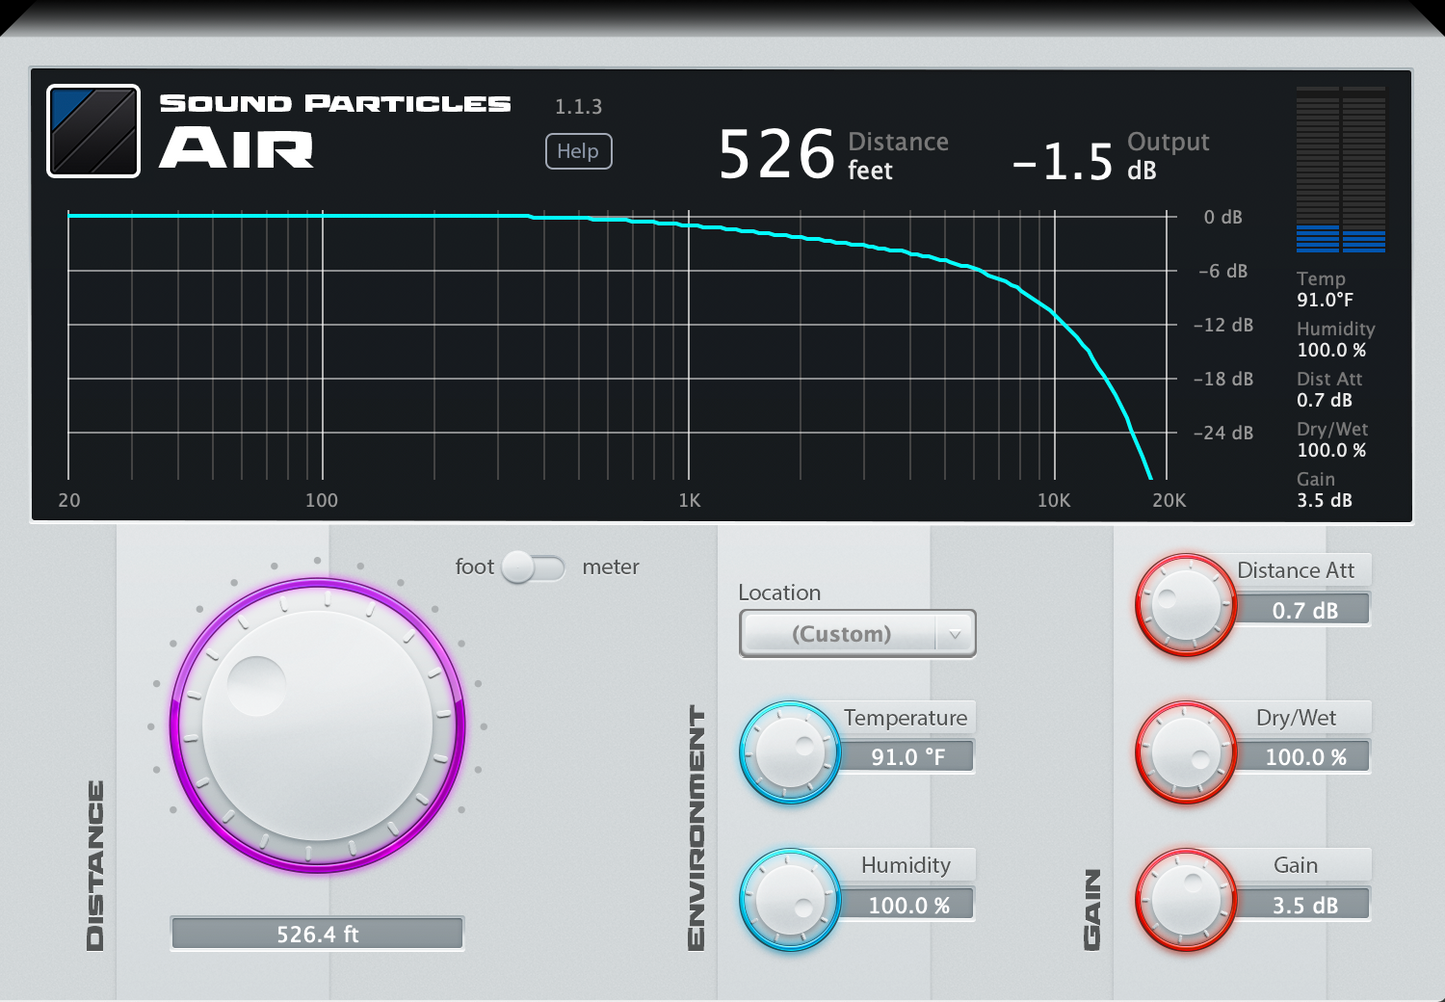Click the foot label beside the unit switch
Viewport: 1445px width, 1002px height.
[x=474, y=567]
